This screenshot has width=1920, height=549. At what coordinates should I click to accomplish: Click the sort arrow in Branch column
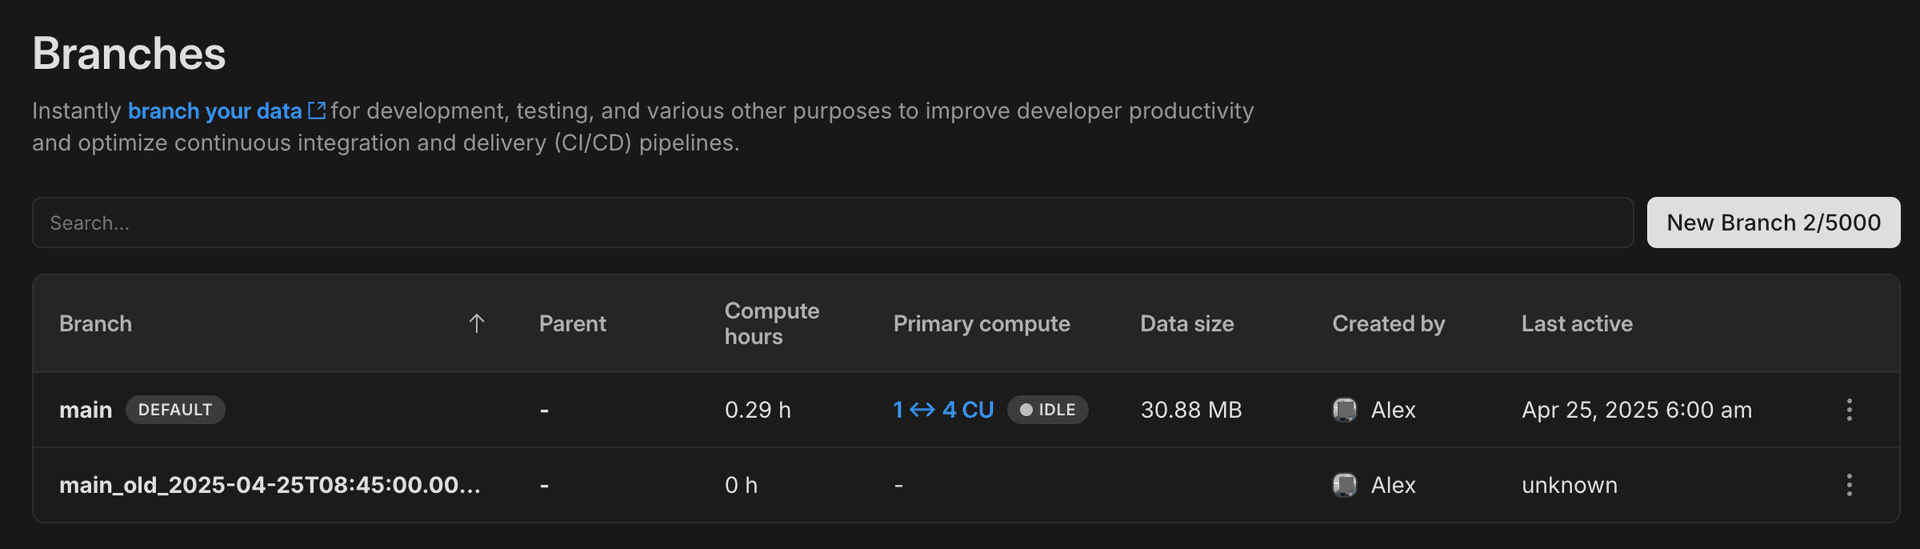(x=477, y=323)
